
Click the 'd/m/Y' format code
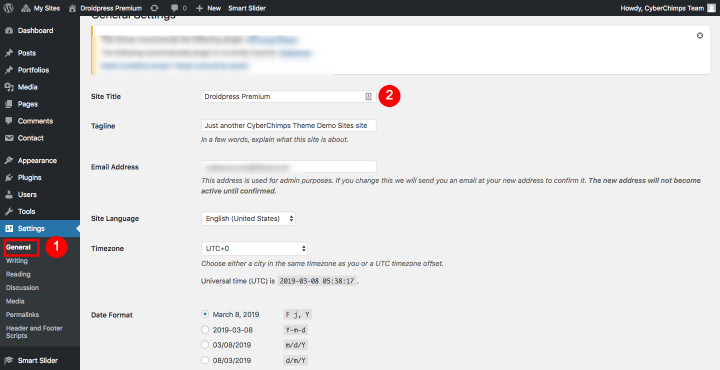296,361
